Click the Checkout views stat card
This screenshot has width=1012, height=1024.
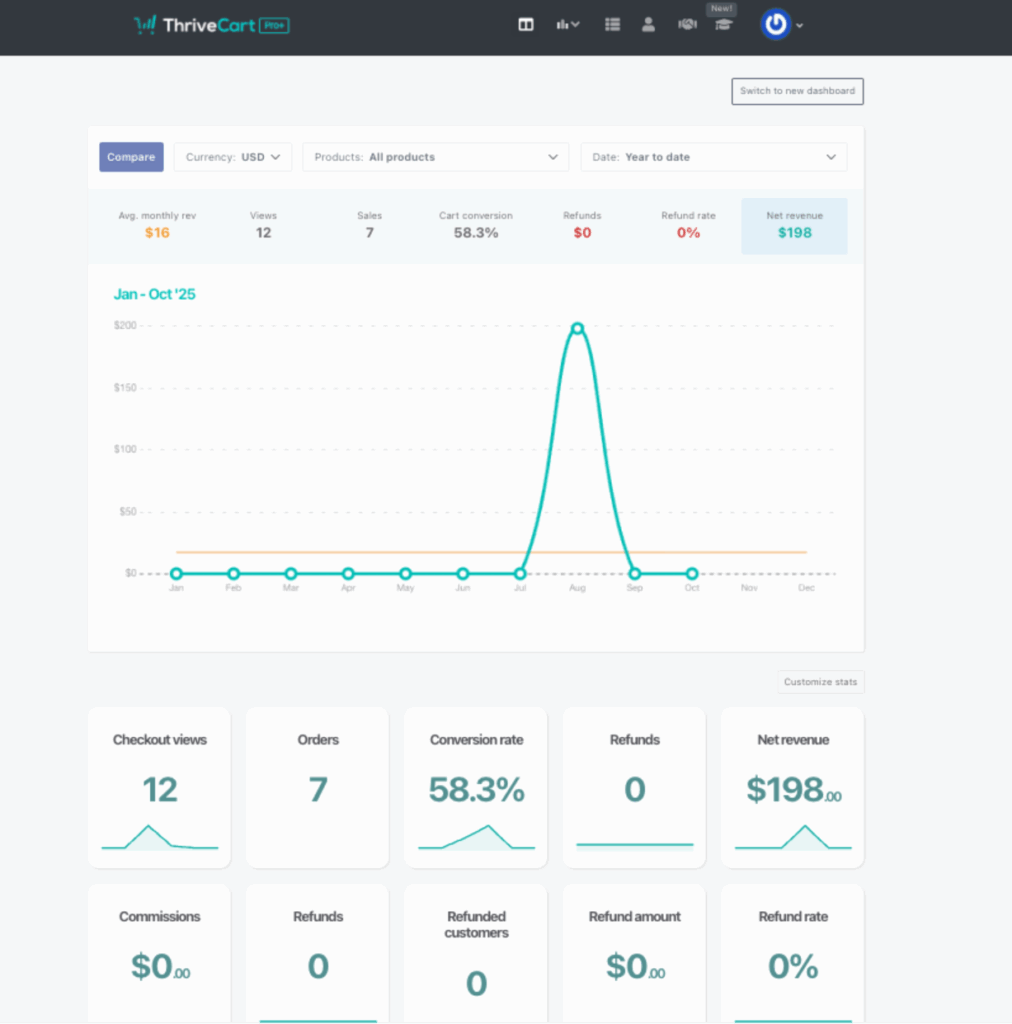point(159,787)
